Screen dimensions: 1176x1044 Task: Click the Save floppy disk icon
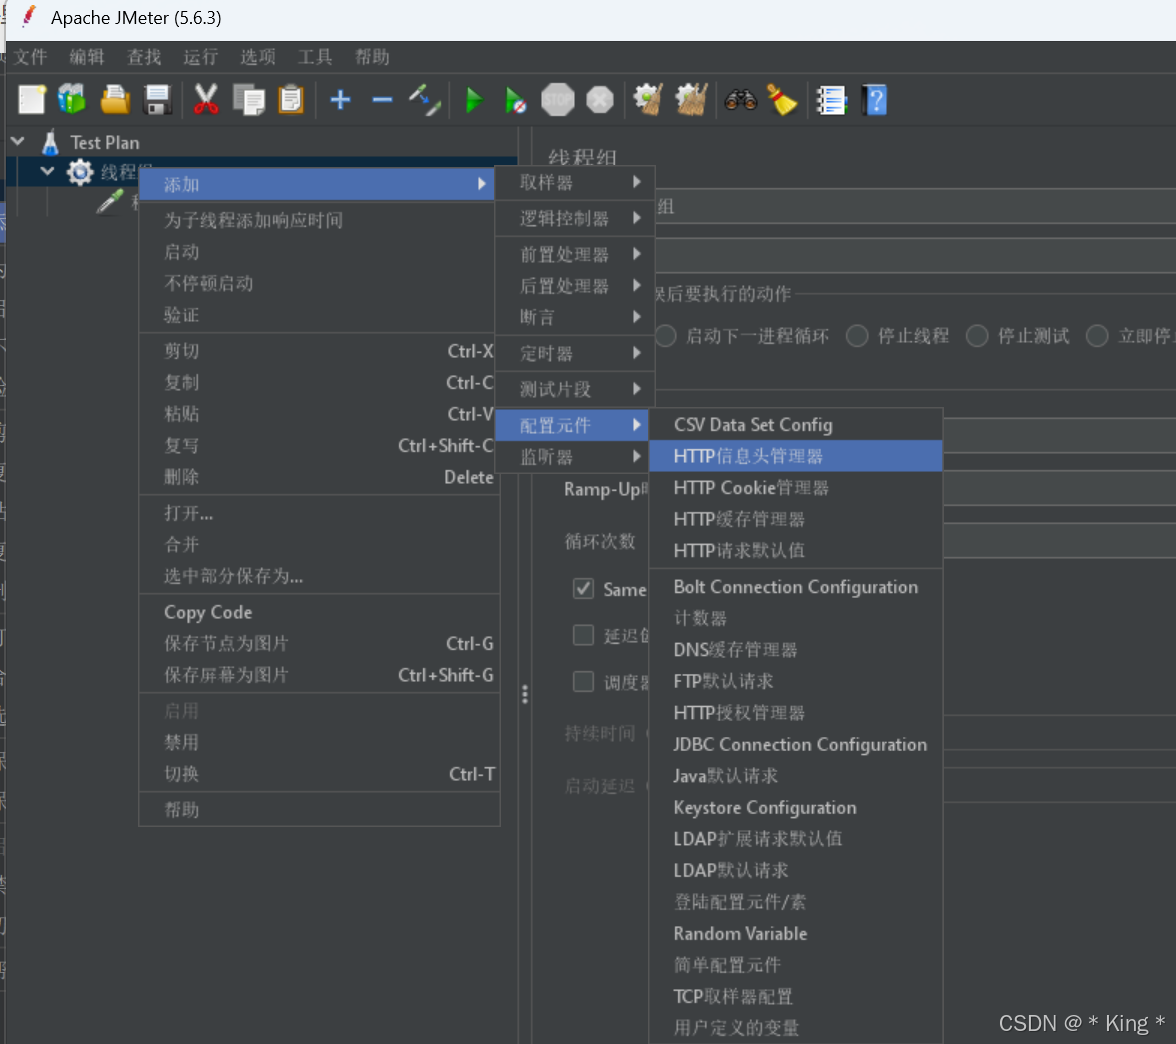coord(158,100)
